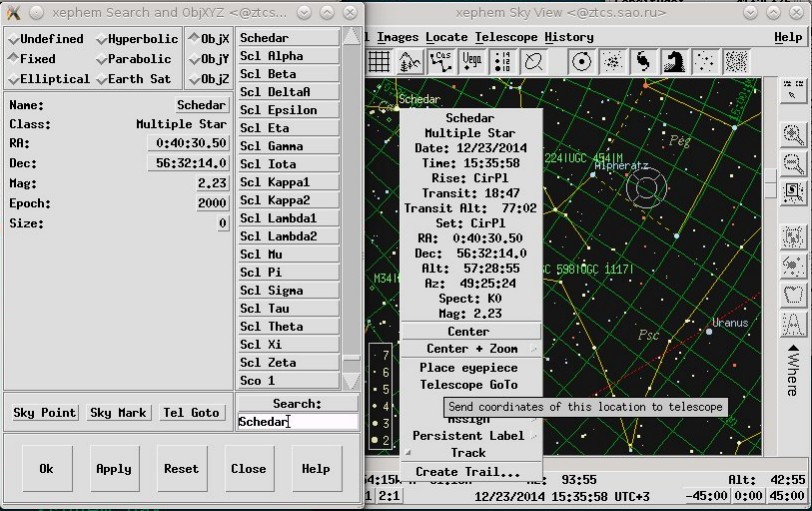Edit the Dec field 56:32:14.0
The image size is (812, 511).
tap(188, 164)
